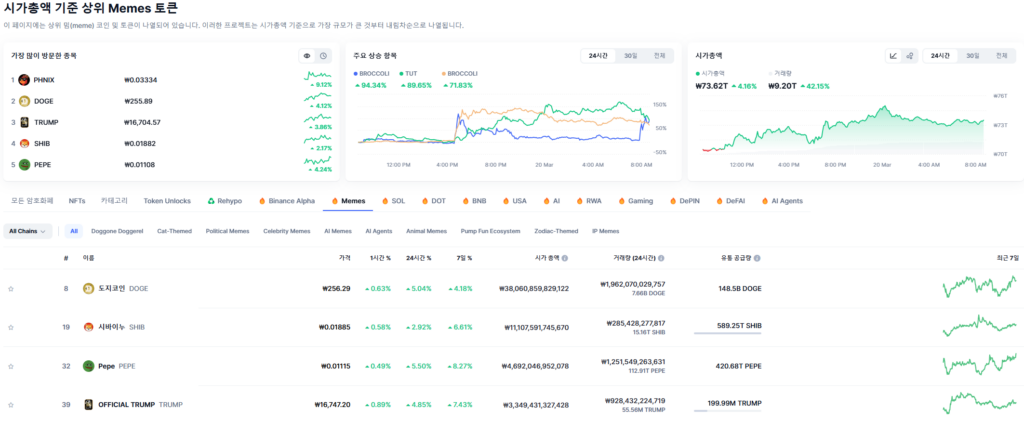Filter by Doggone Doggerel
Image resolution: width=1024 pixels, height=421 pixels.
tap(117, 231)
